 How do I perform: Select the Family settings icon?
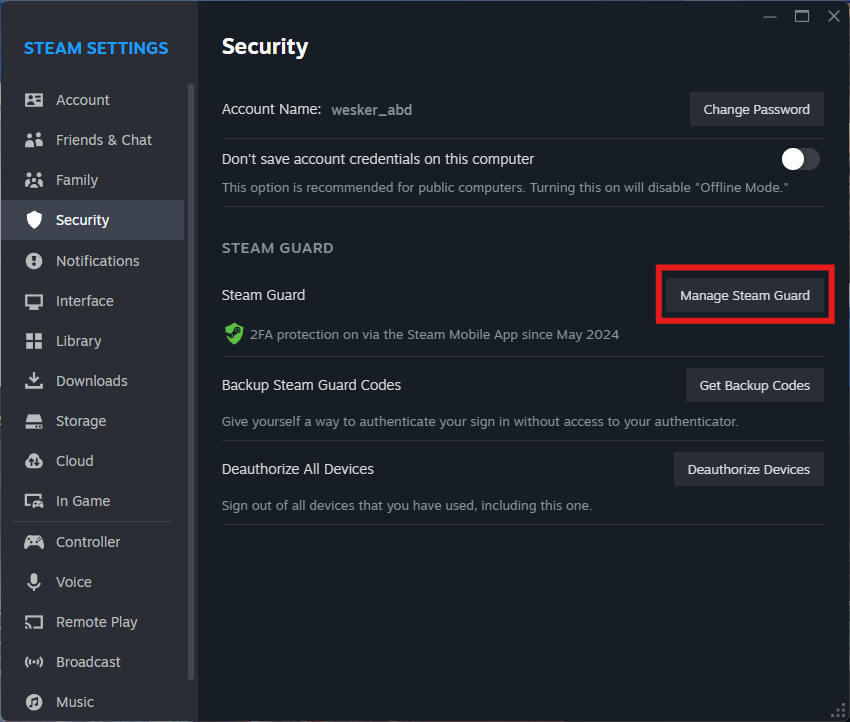[x=34, y=180]
